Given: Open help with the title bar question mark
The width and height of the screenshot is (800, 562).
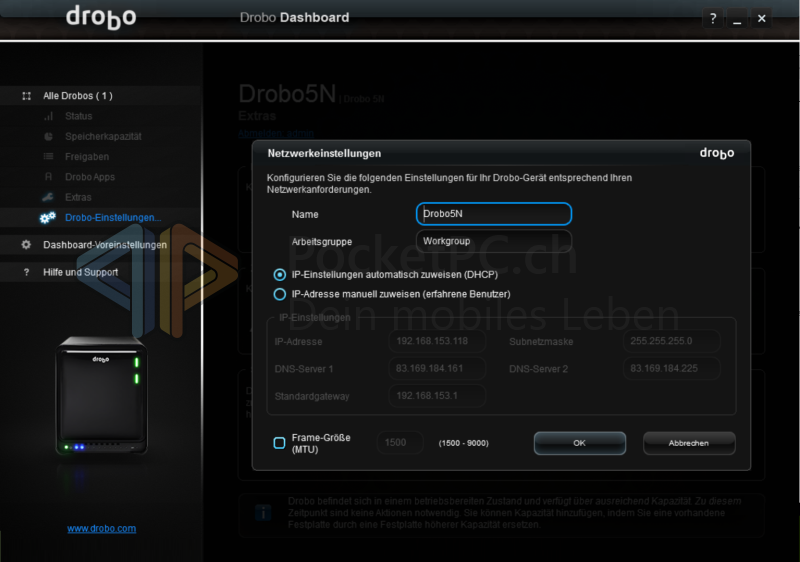Looking at the screenshot, I should [713, 19].
